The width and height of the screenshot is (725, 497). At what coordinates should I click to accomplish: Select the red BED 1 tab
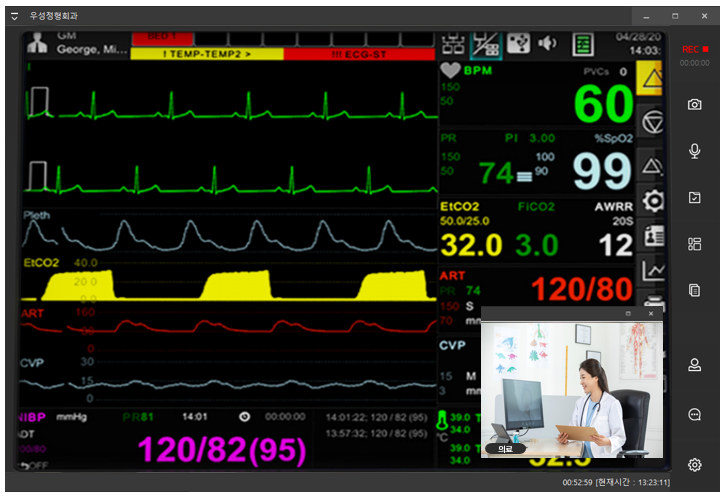162,38
